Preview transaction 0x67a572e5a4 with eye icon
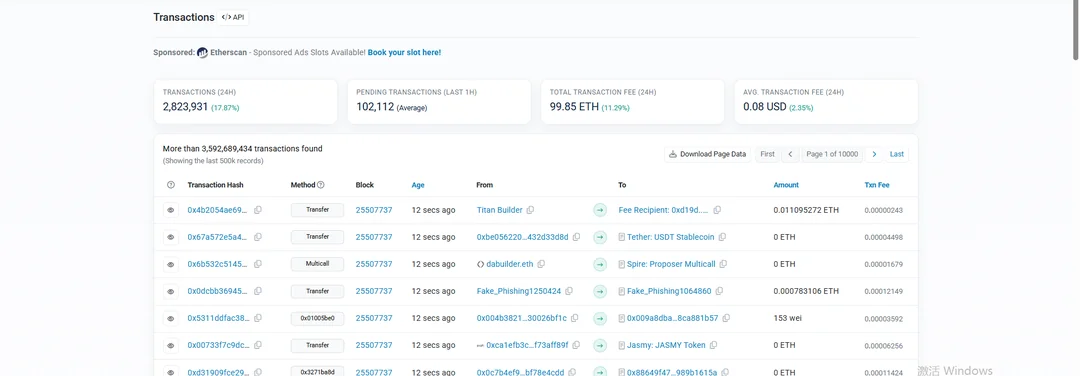1080x376 pixels. [171, 237]
